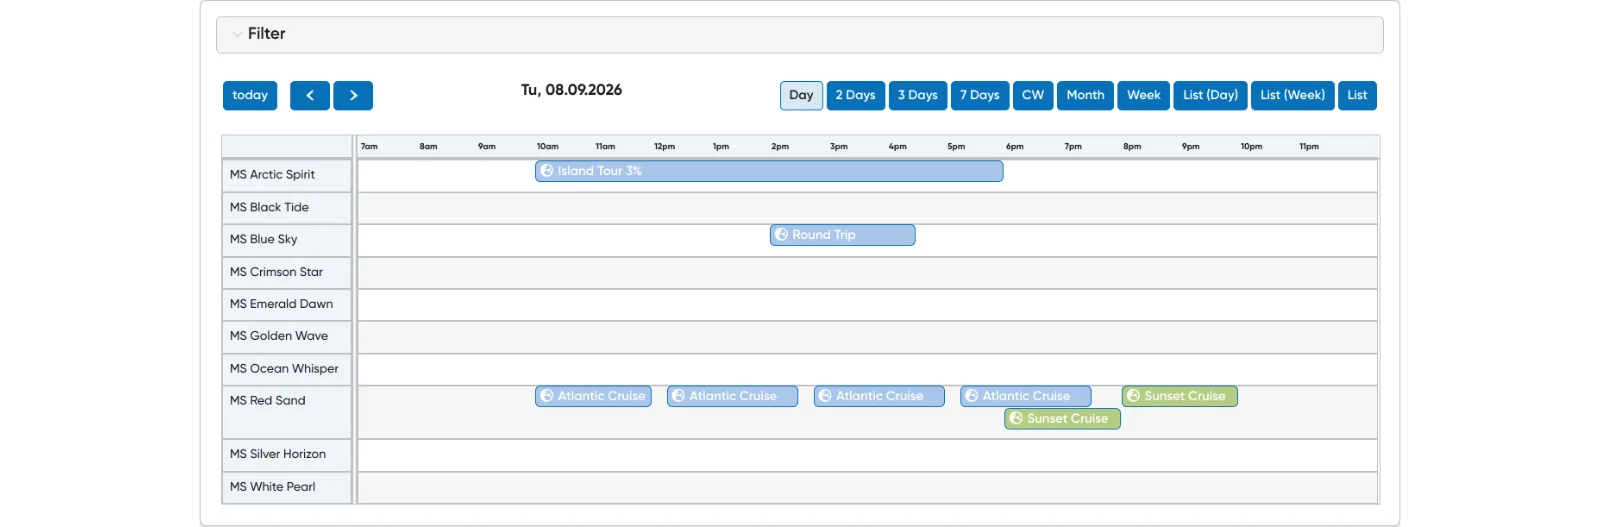Switch to 2 Days view
This screenshot has width=1600, height=527.
point(856,95)
